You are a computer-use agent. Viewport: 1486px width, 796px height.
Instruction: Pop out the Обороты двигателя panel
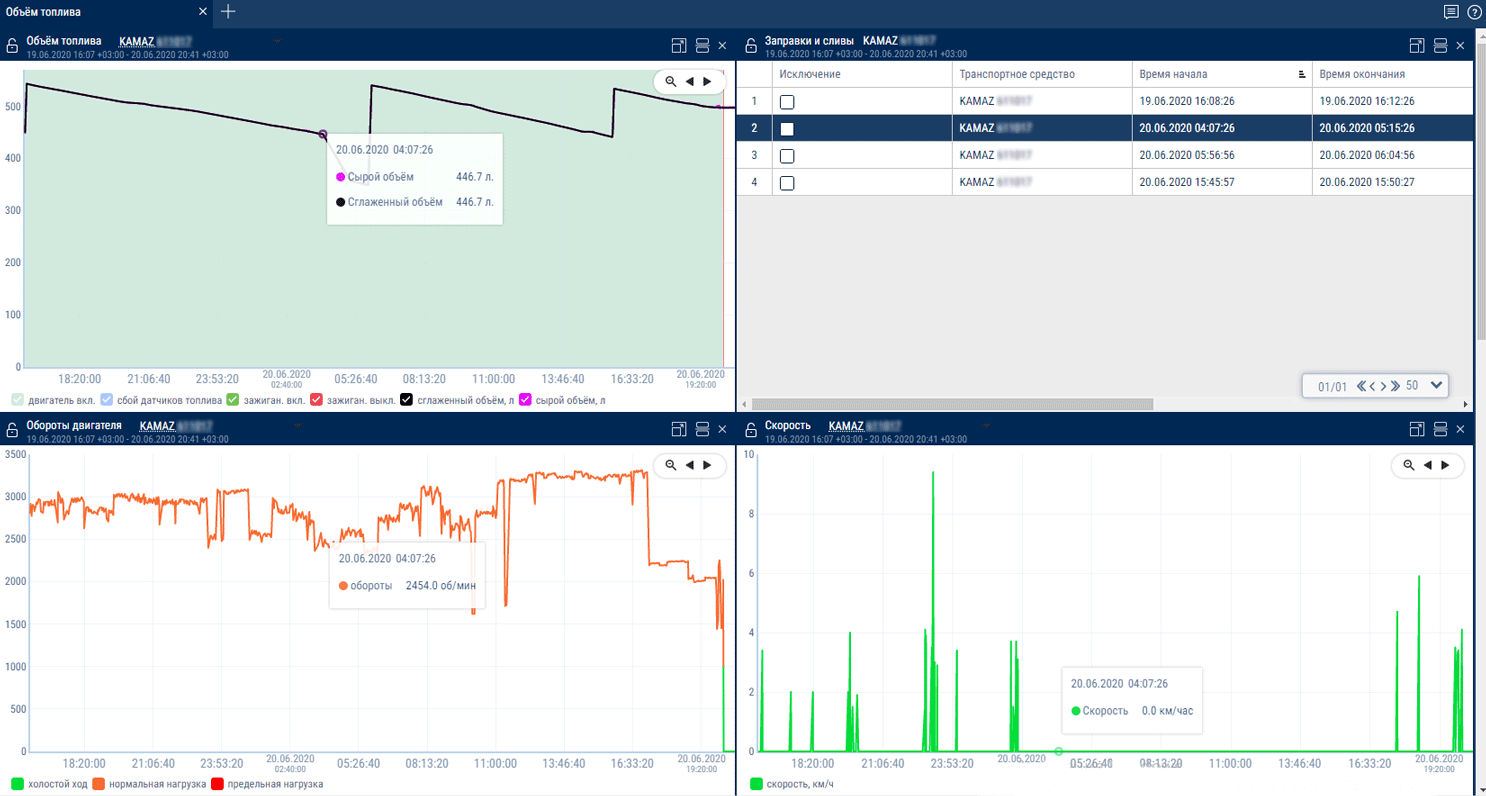click(x=679, y=429)
